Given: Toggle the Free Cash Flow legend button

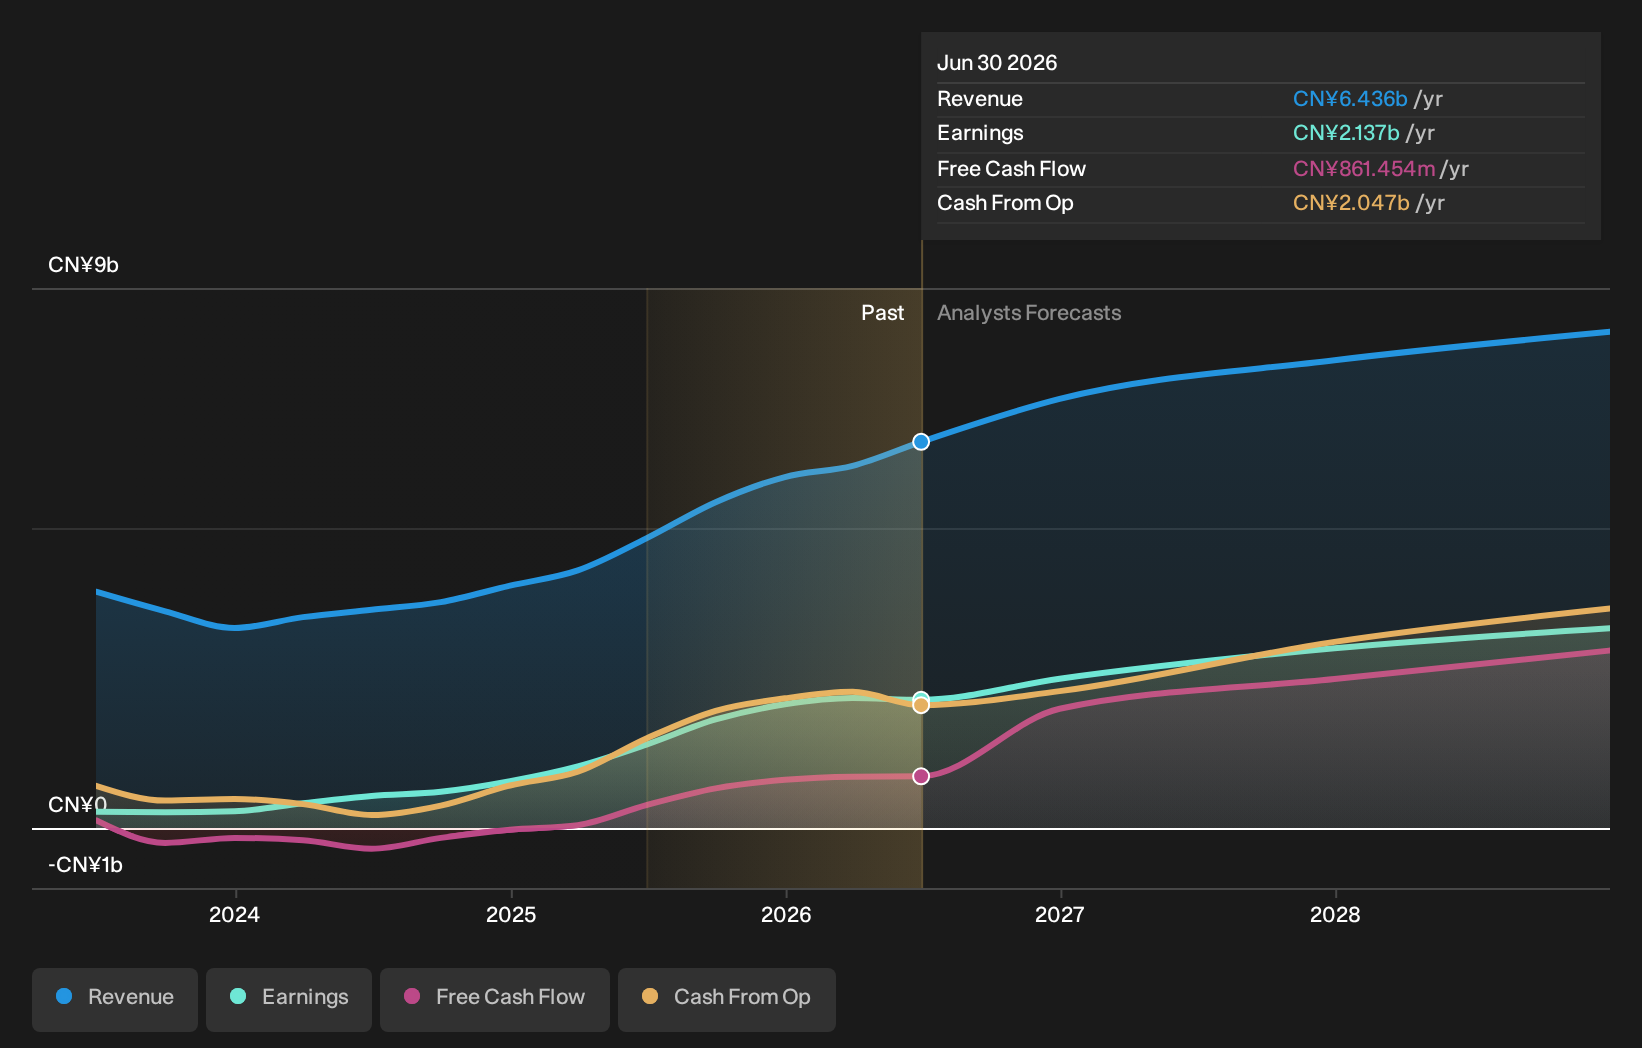Looking at the screenshot, I should coord(495,999).
